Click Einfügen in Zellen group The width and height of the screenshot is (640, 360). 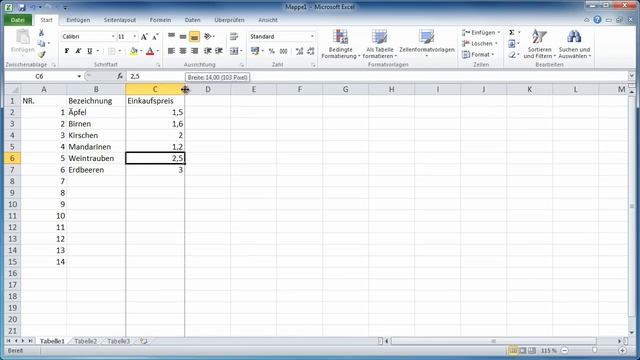tap(481, 33)
